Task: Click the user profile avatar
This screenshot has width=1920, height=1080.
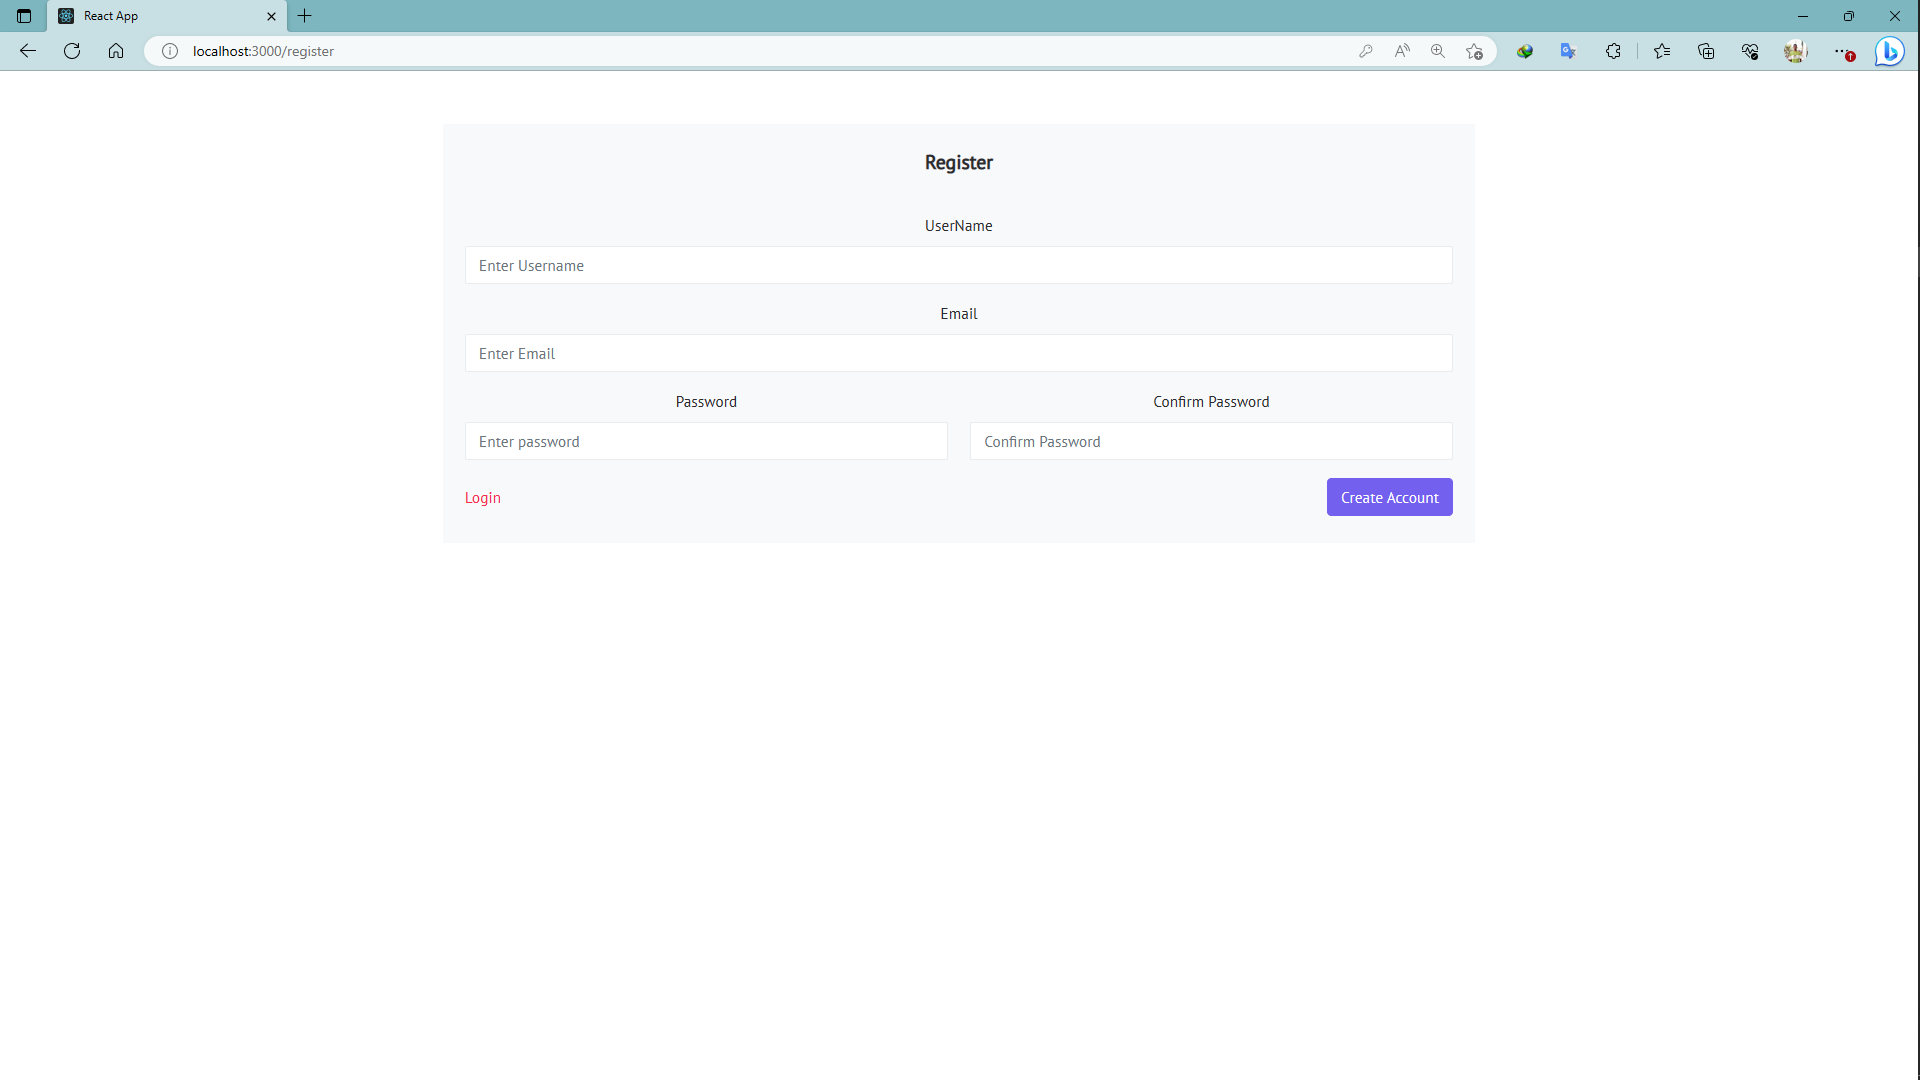Action: 1795,51
